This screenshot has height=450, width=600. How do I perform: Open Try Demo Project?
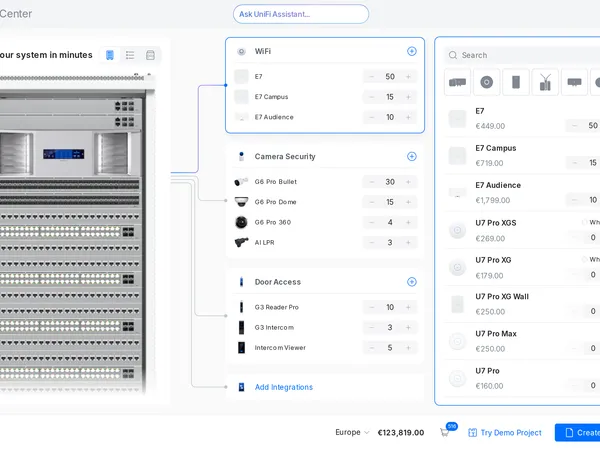505,433
